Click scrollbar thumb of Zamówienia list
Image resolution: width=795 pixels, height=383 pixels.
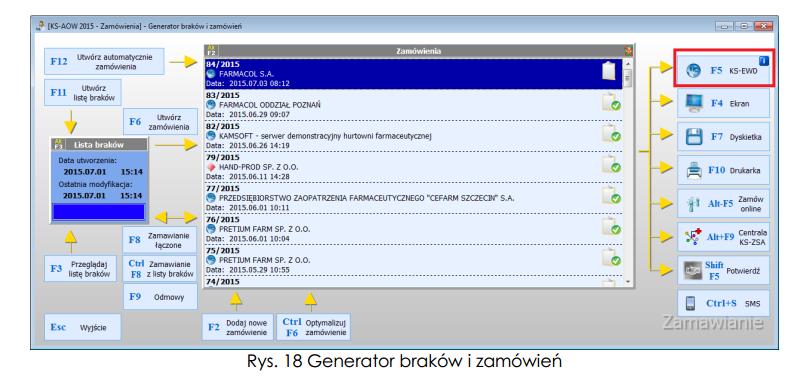coord(628,78)
